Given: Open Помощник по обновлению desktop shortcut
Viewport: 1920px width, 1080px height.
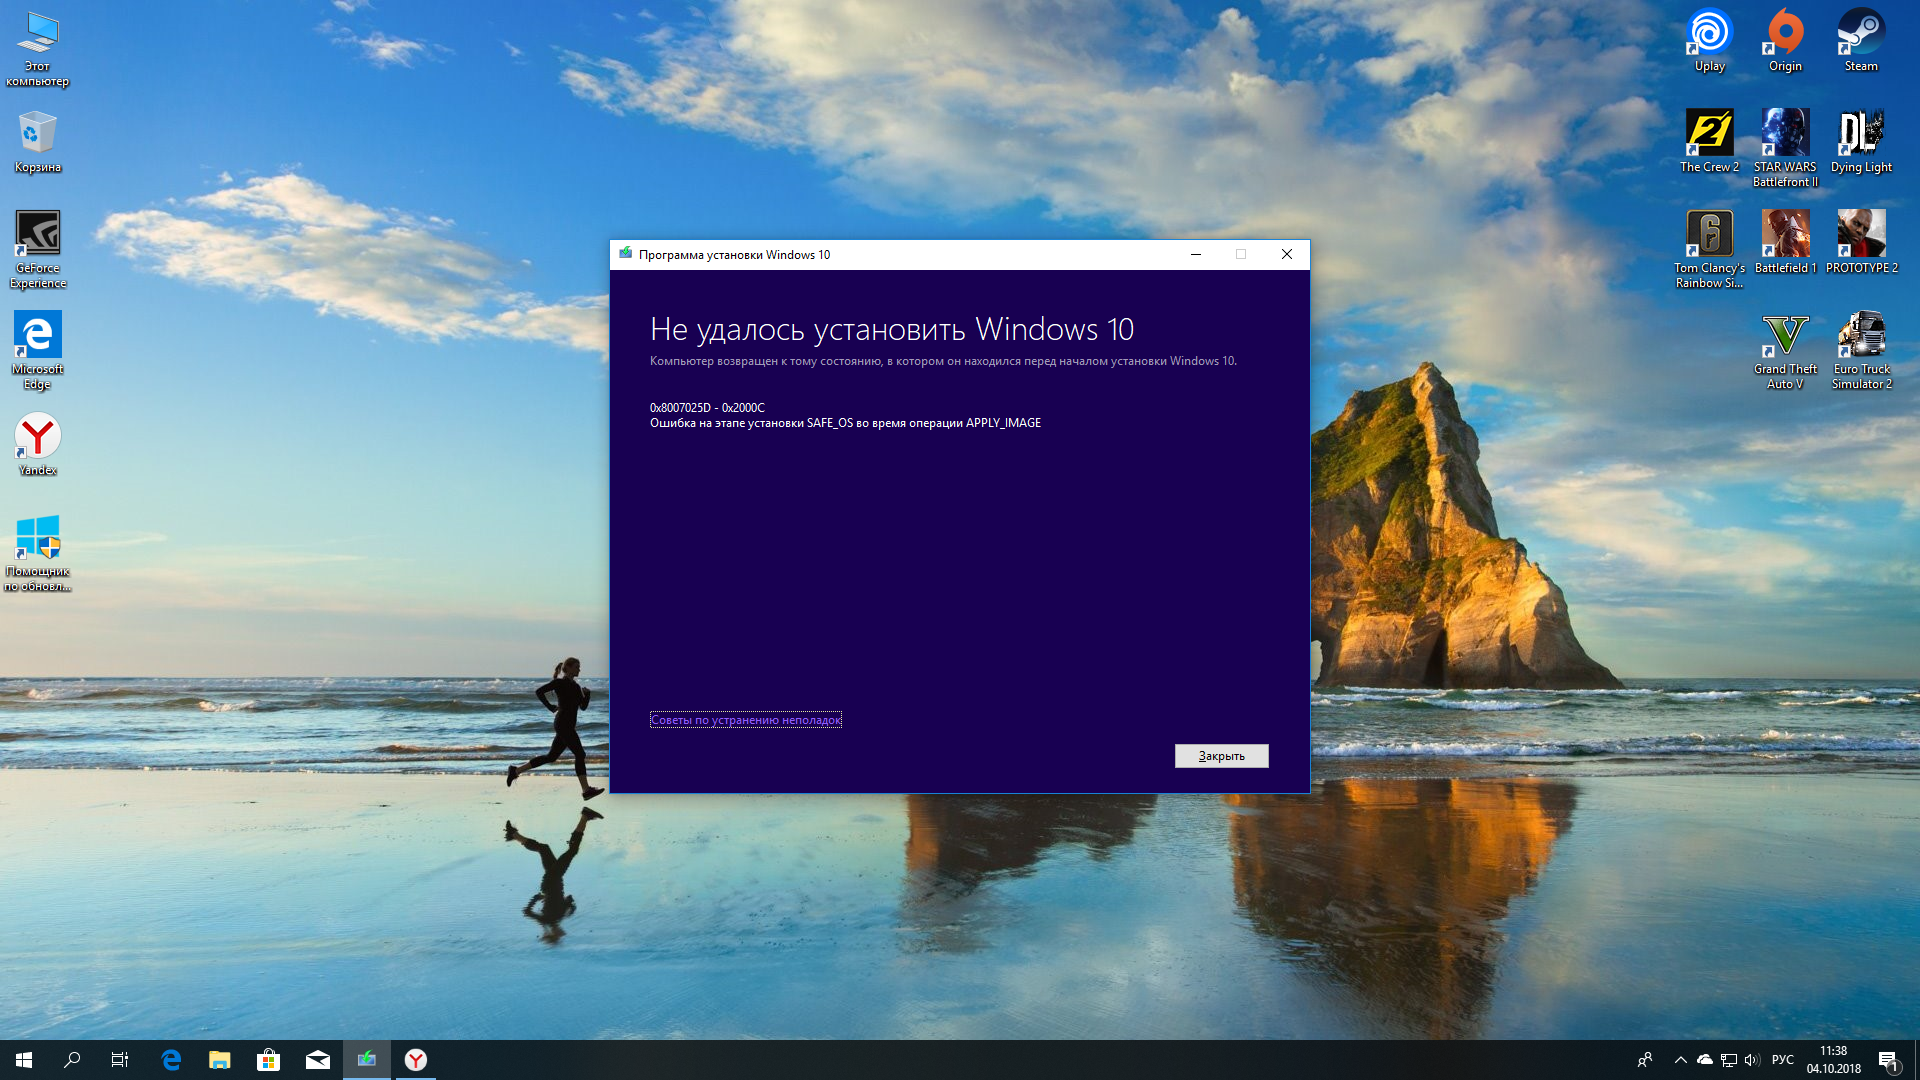Looking at the screenshot, I should pos(38,552).
